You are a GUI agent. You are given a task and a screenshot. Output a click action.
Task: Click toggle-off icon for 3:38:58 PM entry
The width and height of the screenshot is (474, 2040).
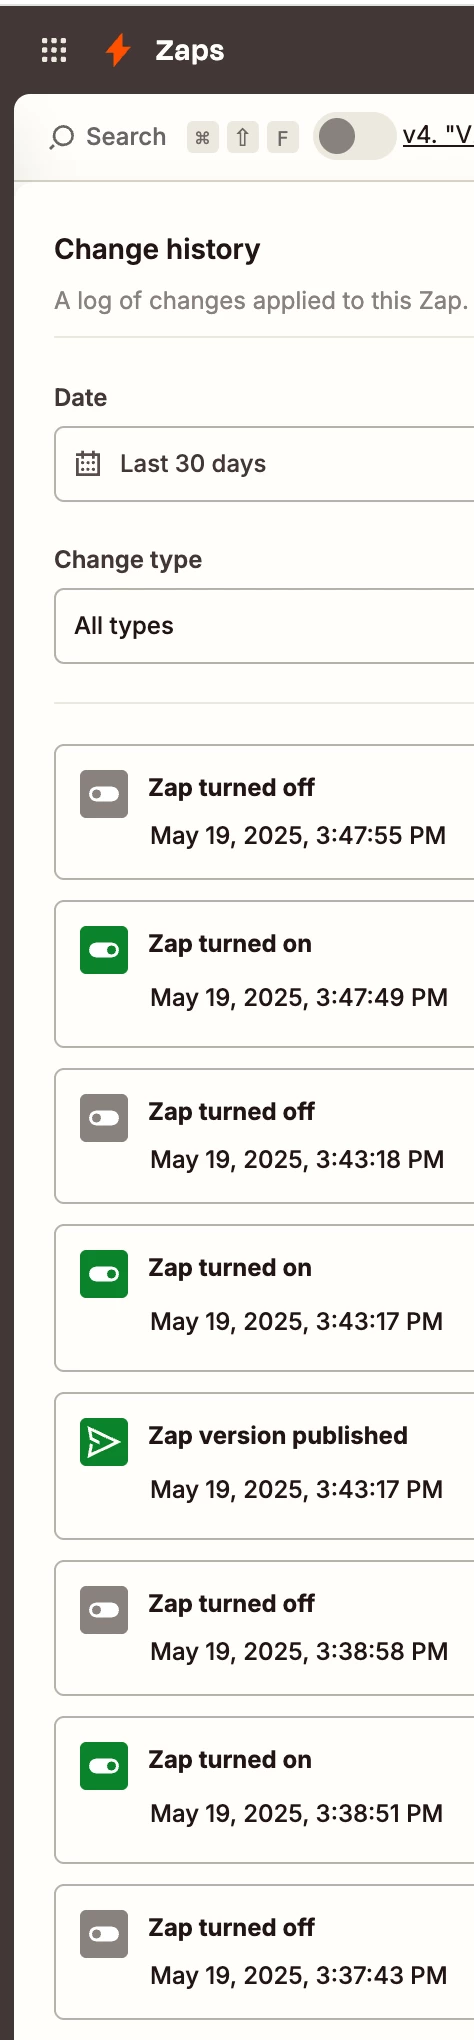[104, 1610]
